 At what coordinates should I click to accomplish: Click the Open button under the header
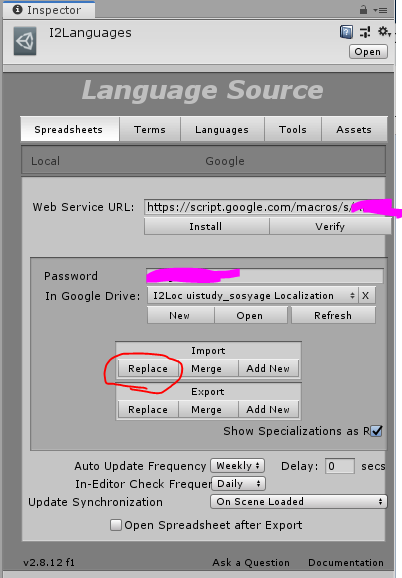[x=368, y=52]
